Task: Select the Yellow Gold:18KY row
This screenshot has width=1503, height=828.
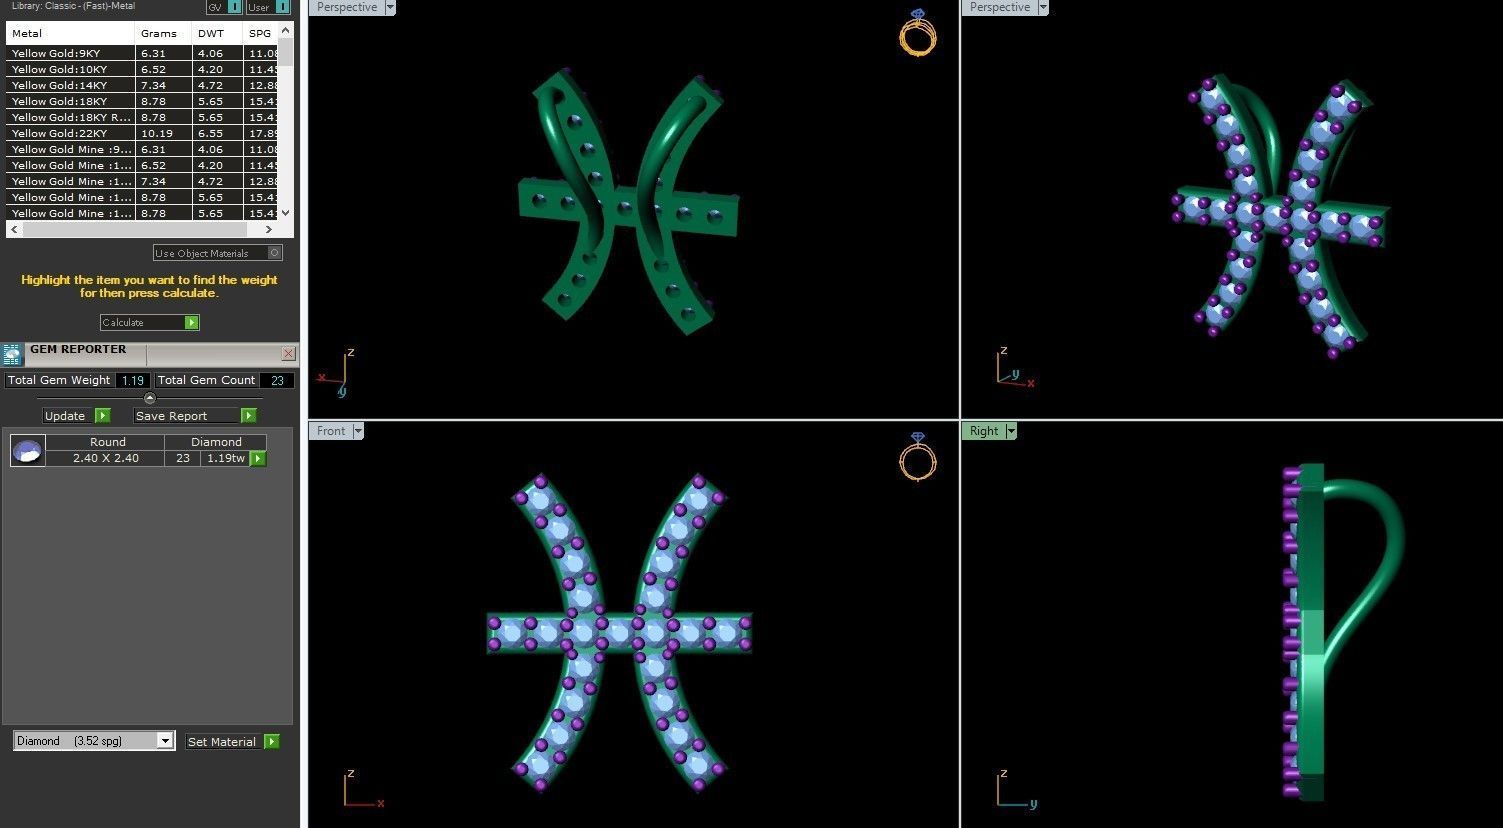Action: point(142,101)
